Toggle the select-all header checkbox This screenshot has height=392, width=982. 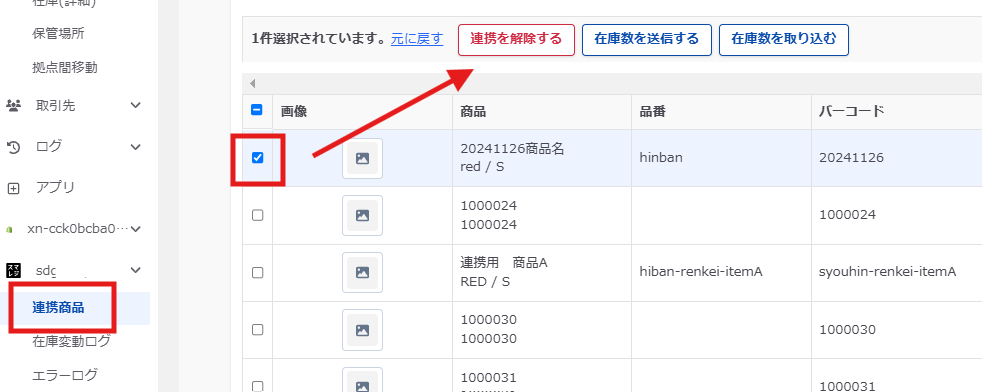[x=257, y=110]
